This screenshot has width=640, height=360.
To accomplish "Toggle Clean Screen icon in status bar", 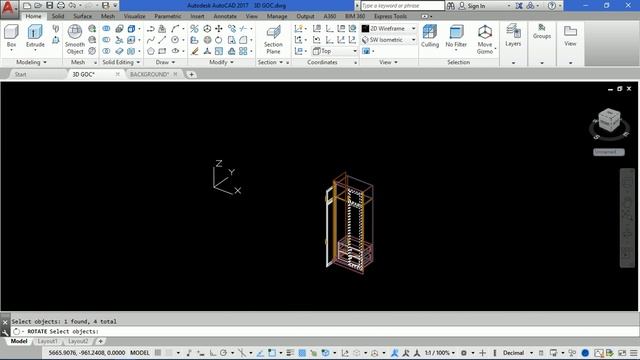I will (622, 353).
